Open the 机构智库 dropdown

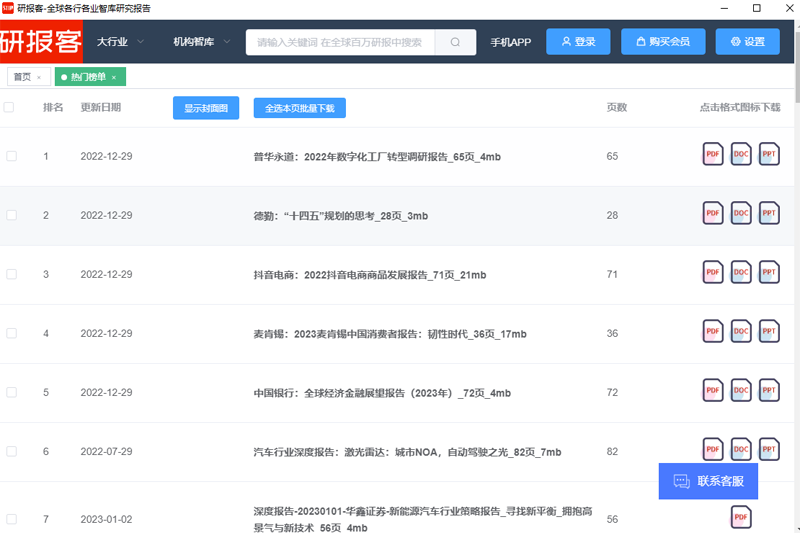[x=201, y=42]
